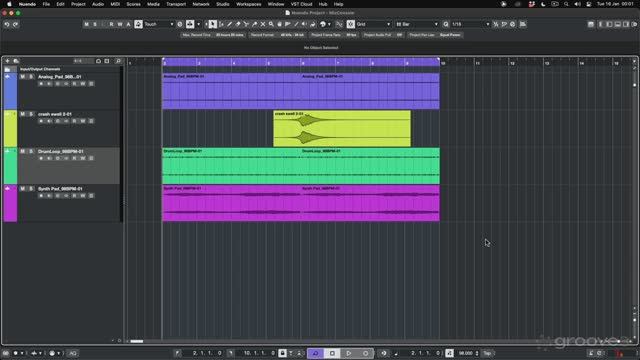Open the Iterative Quantize Q button
640x360 pixels.
click(446, 24)
